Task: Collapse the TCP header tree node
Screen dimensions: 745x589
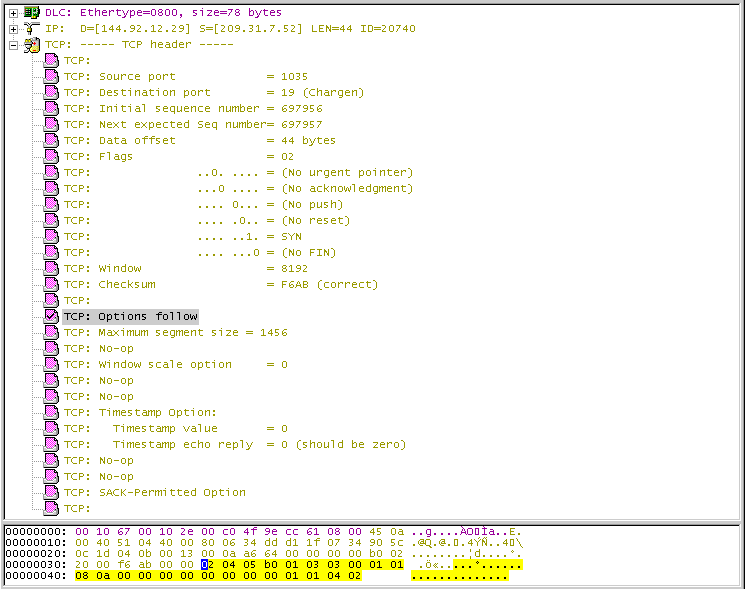Action: click(x=13, y=44)
